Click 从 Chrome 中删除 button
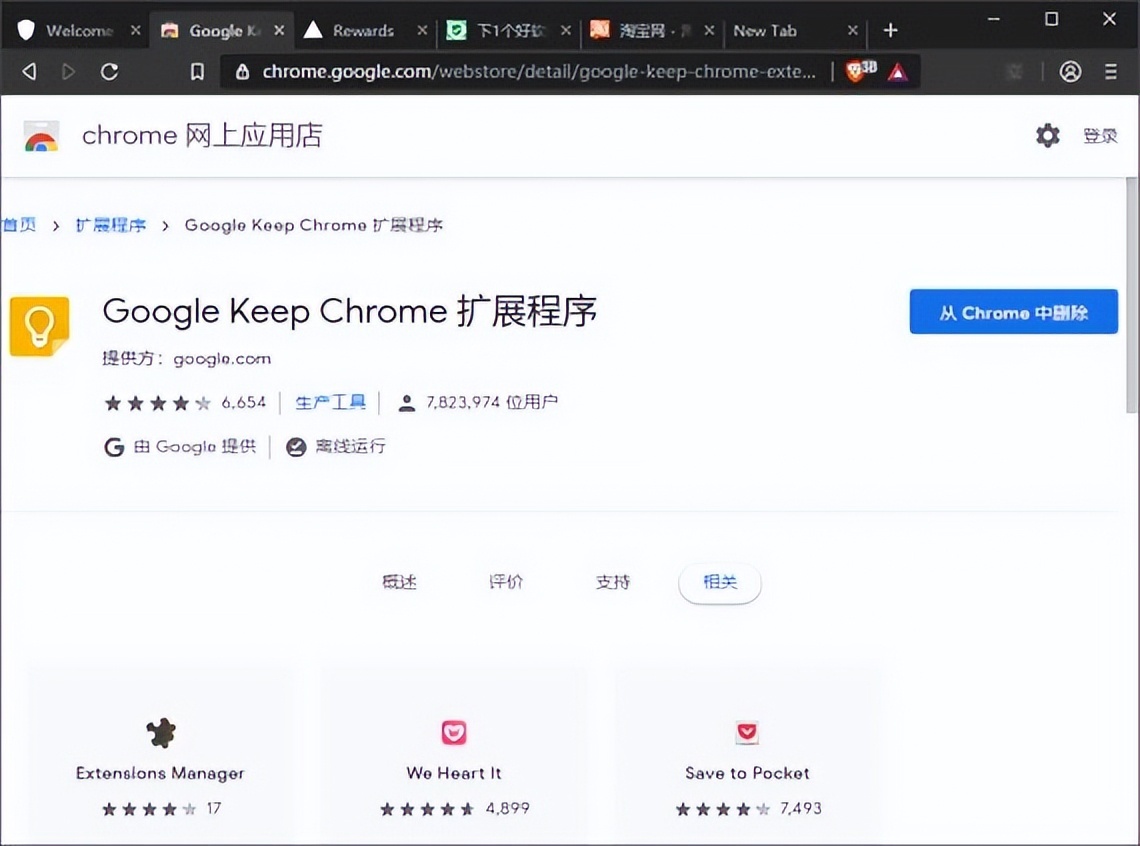 (x=1013, y=312)
